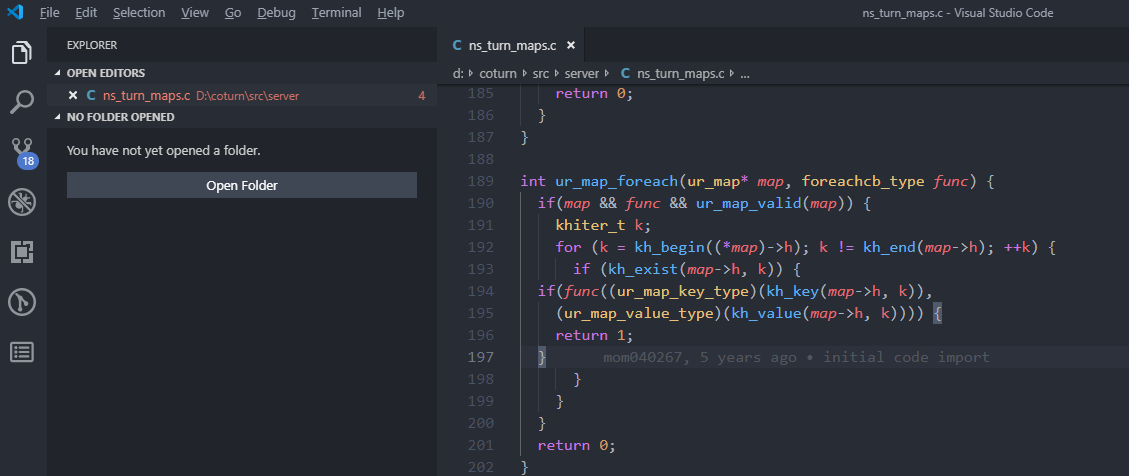Click D:\coturn\src\server path label
The width and height of the screenshot is (1129, 476).
pos(248,96)
